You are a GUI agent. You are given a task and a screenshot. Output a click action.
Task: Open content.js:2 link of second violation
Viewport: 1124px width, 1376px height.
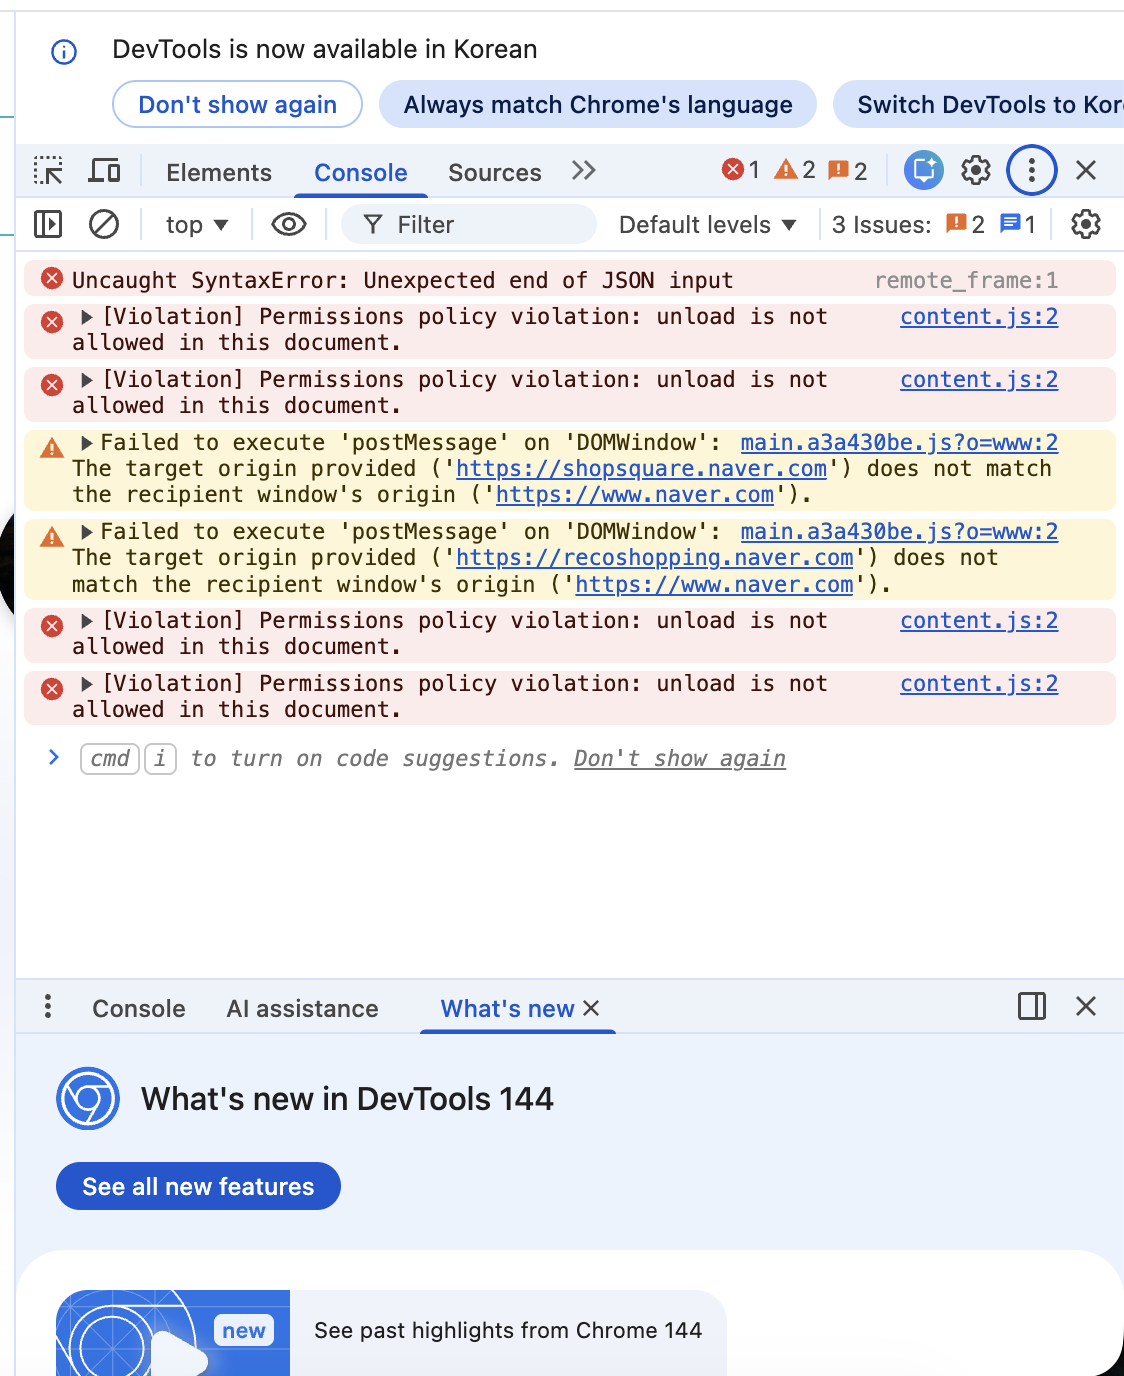coord(979,380)
